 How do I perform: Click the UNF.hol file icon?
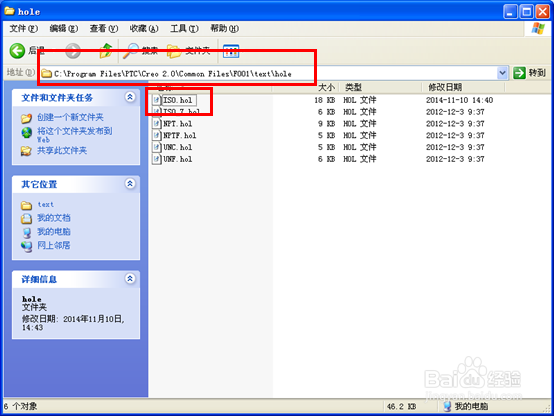(x=157, y=159)
